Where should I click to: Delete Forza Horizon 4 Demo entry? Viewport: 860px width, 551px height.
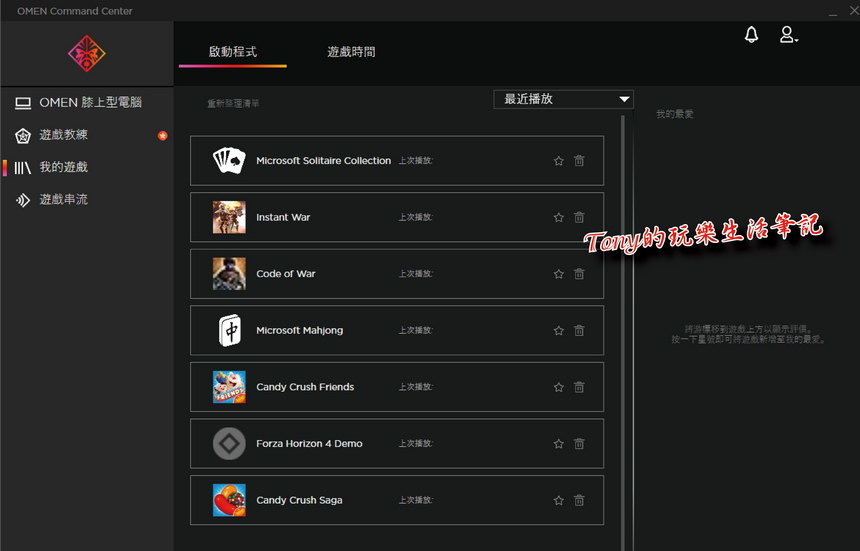coord(579,444)
